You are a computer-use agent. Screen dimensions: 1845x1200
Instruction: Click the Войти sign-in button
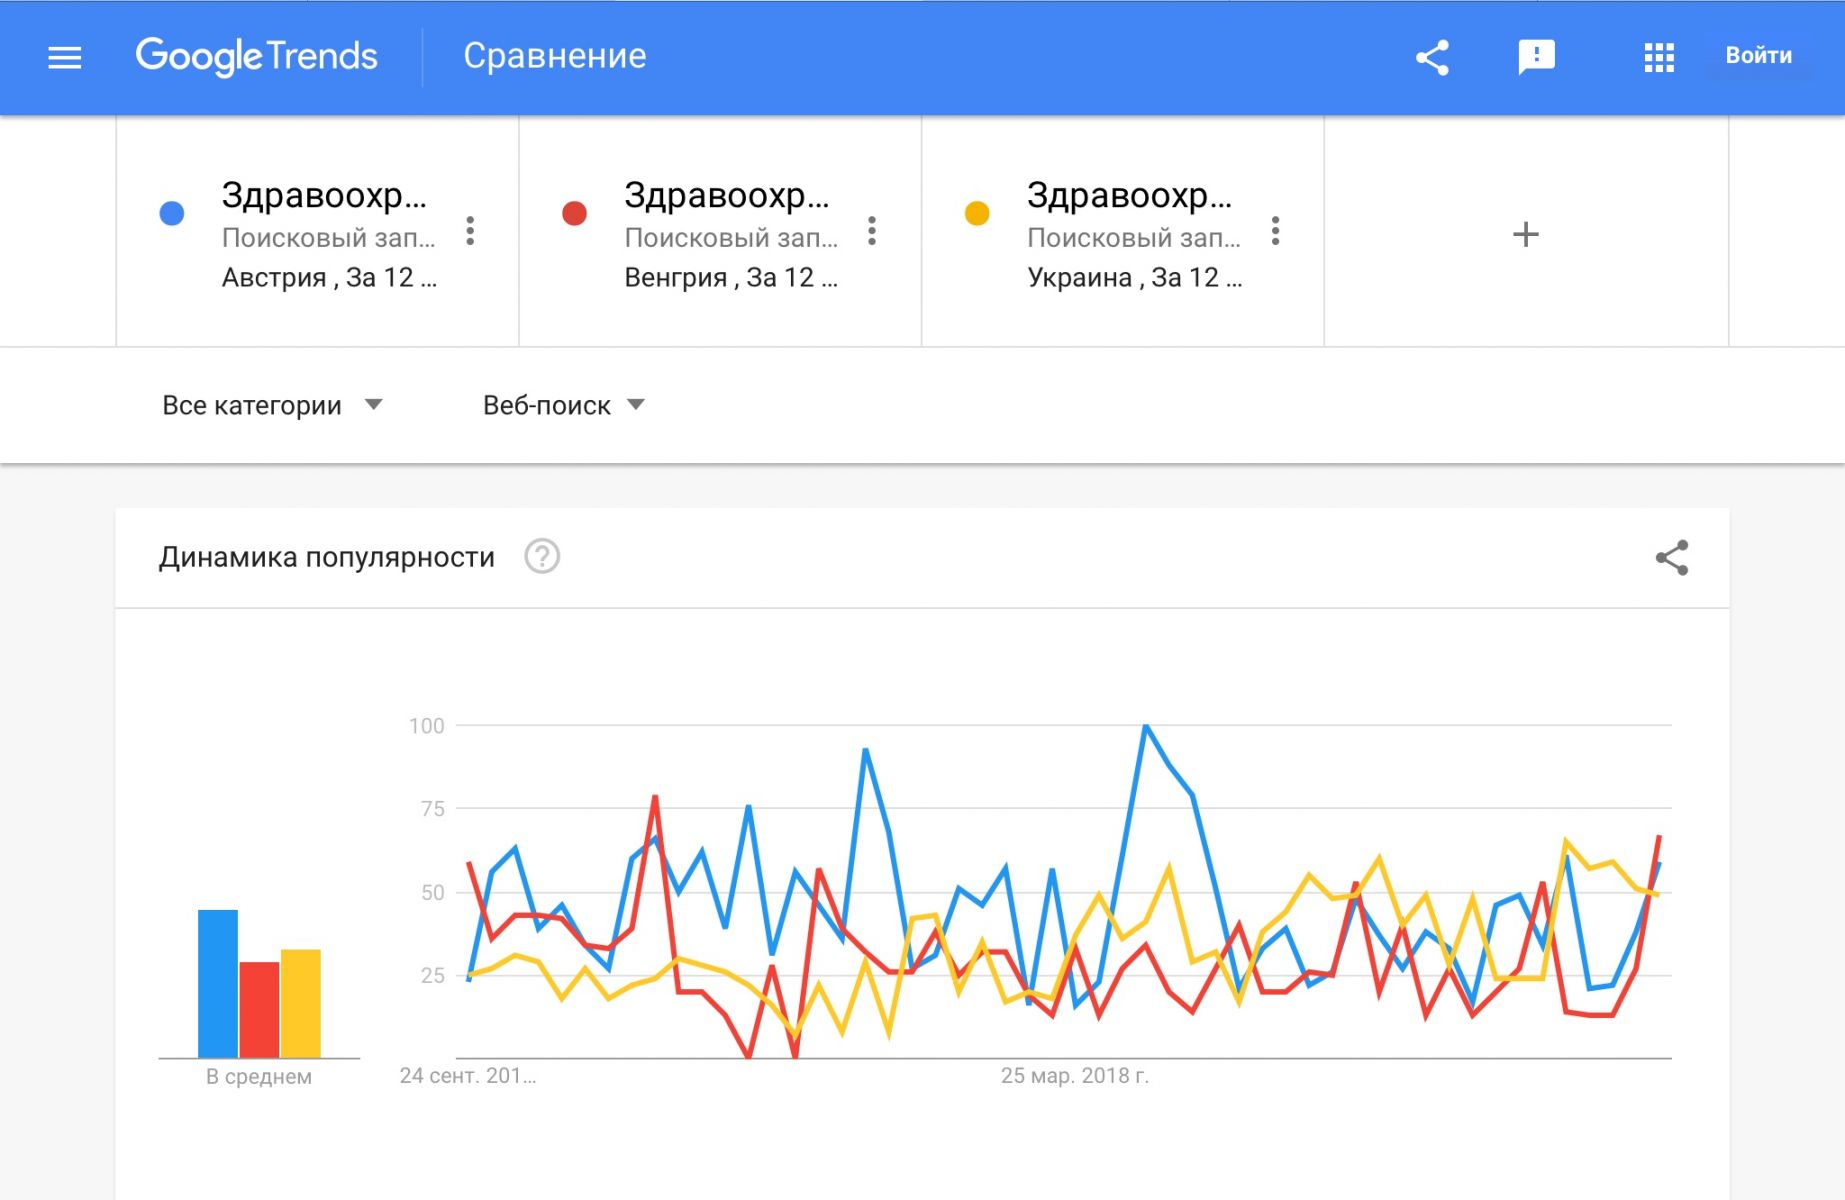pos(1758,56)
